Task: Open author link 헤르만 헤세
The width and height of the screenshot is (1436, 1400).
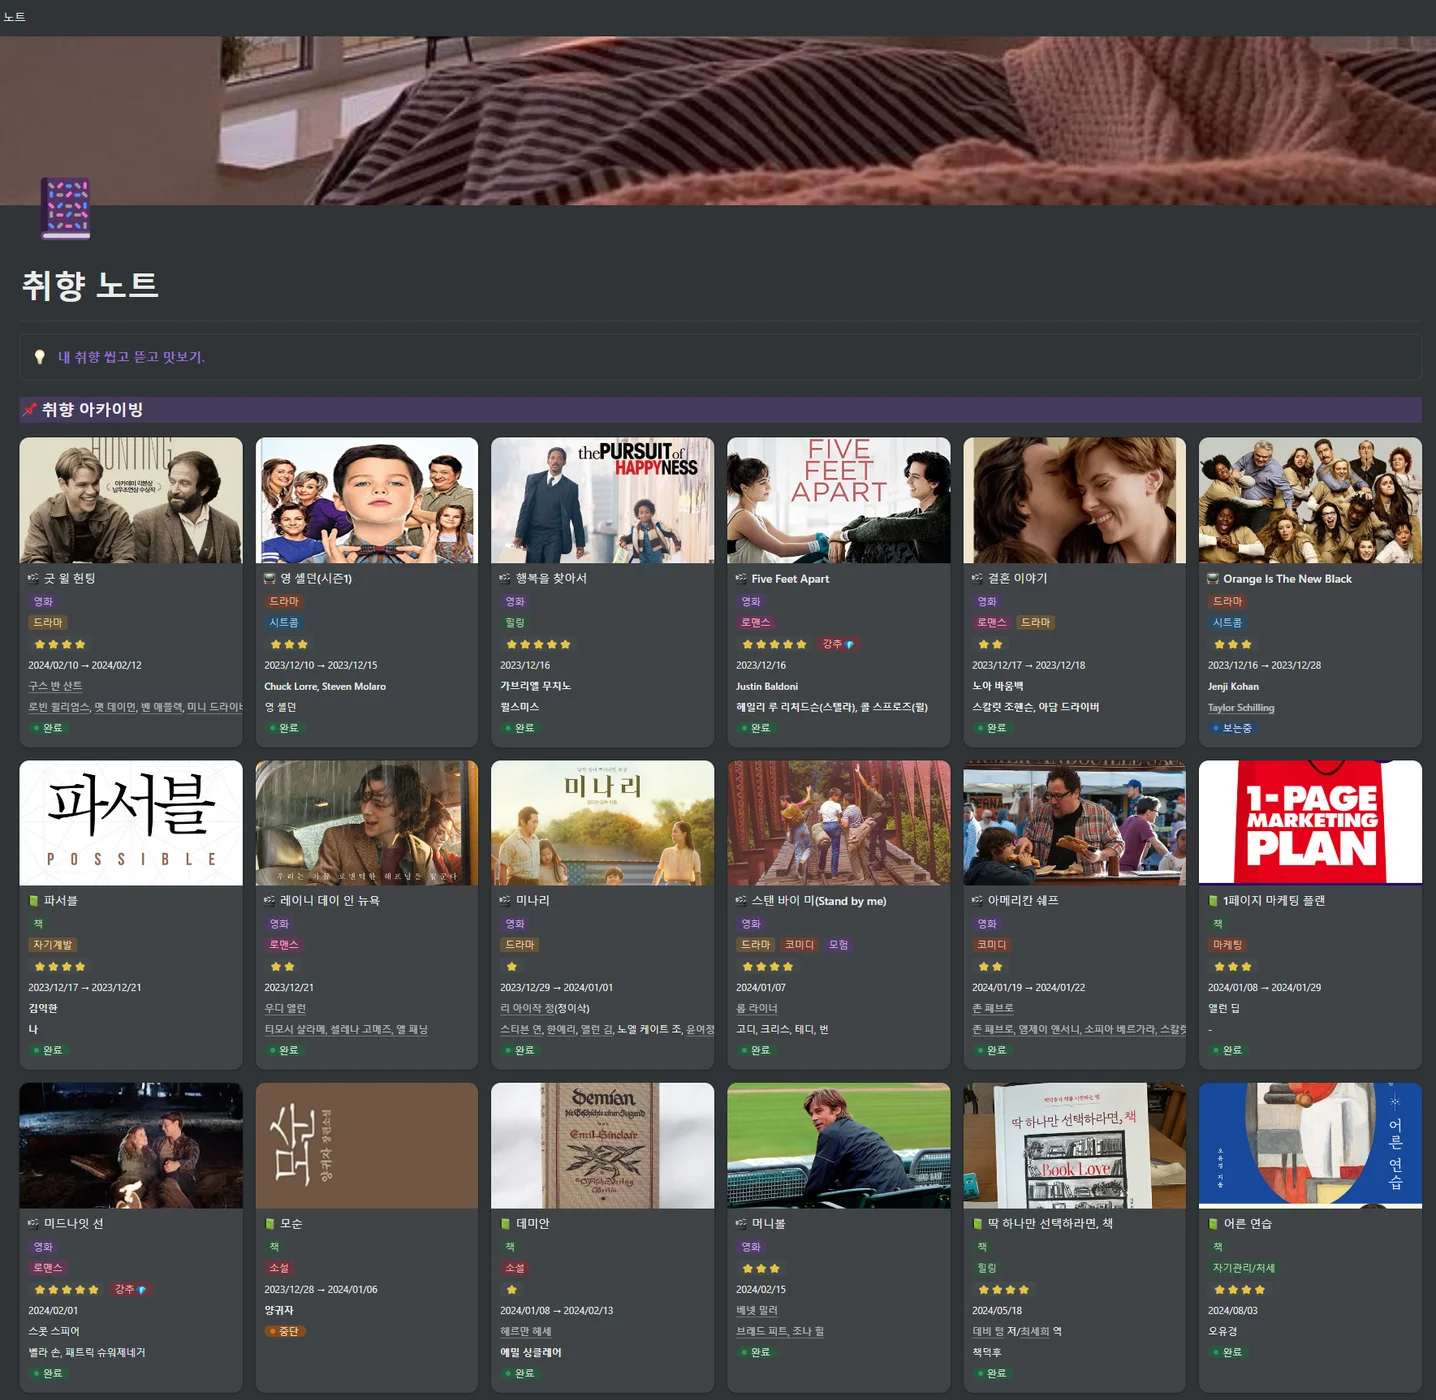Action: [x=526, y=1331]
